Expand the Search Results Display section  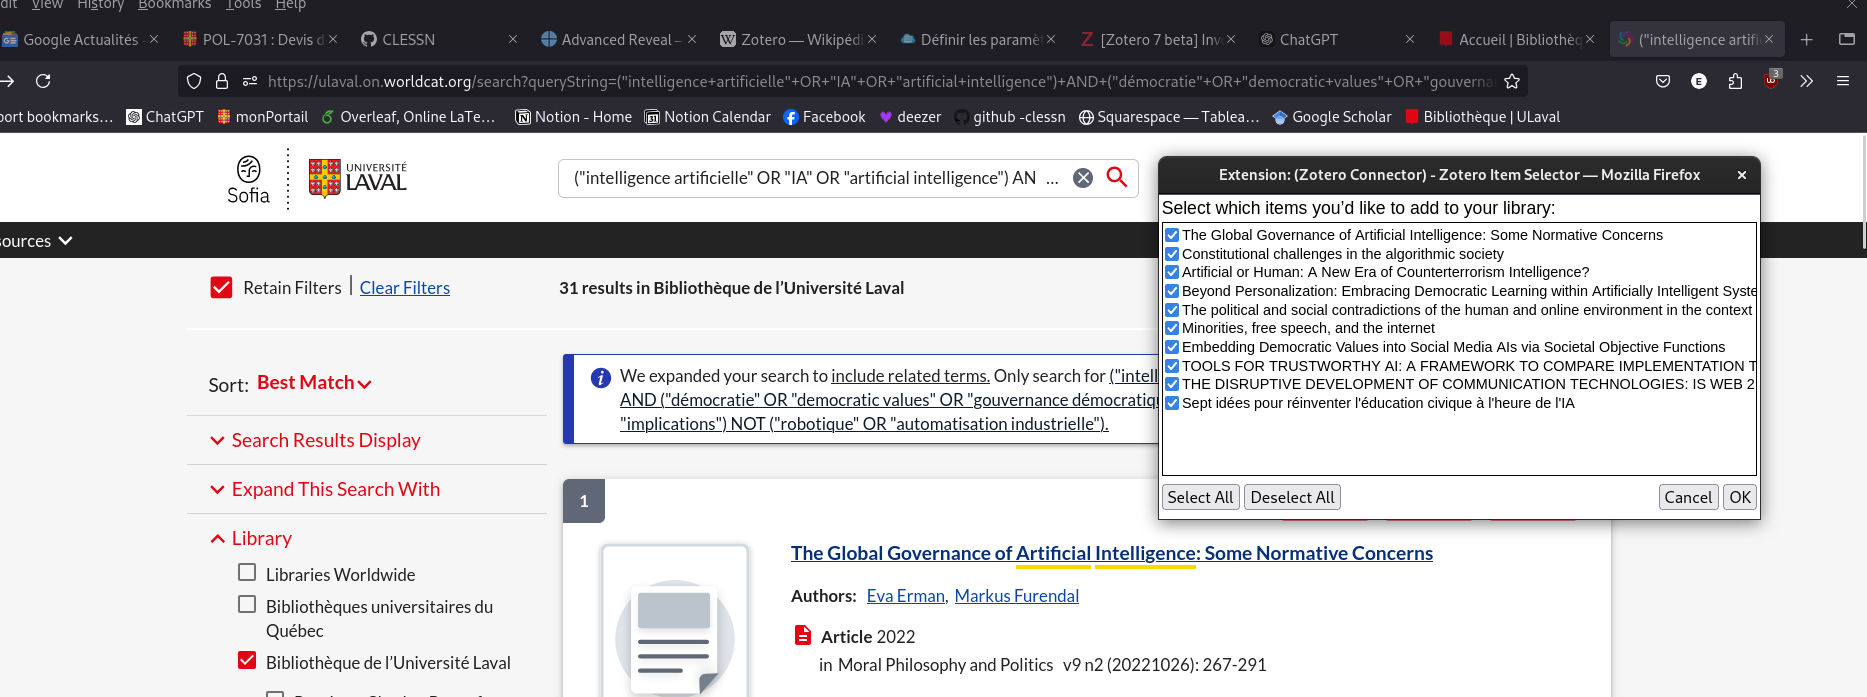point(325,441)
